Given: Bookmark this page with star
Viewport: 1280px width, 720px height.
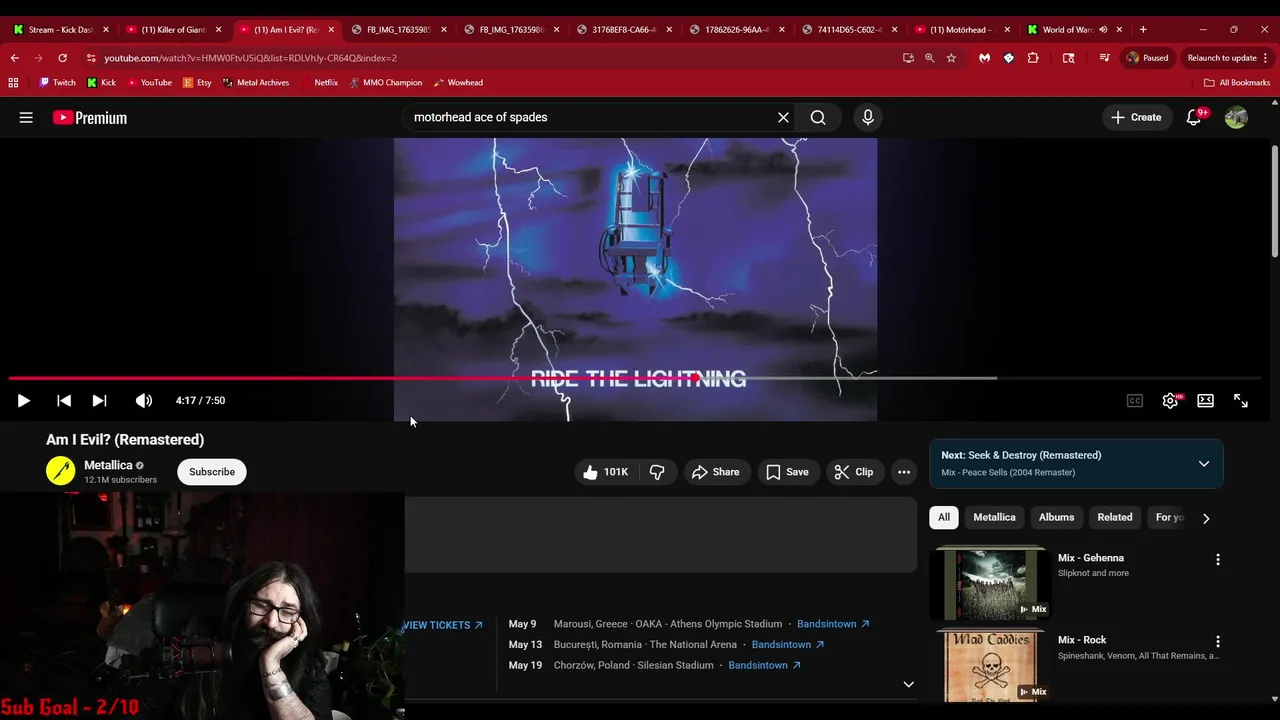Looking at the screenshot, I should (x=951, y=58).
